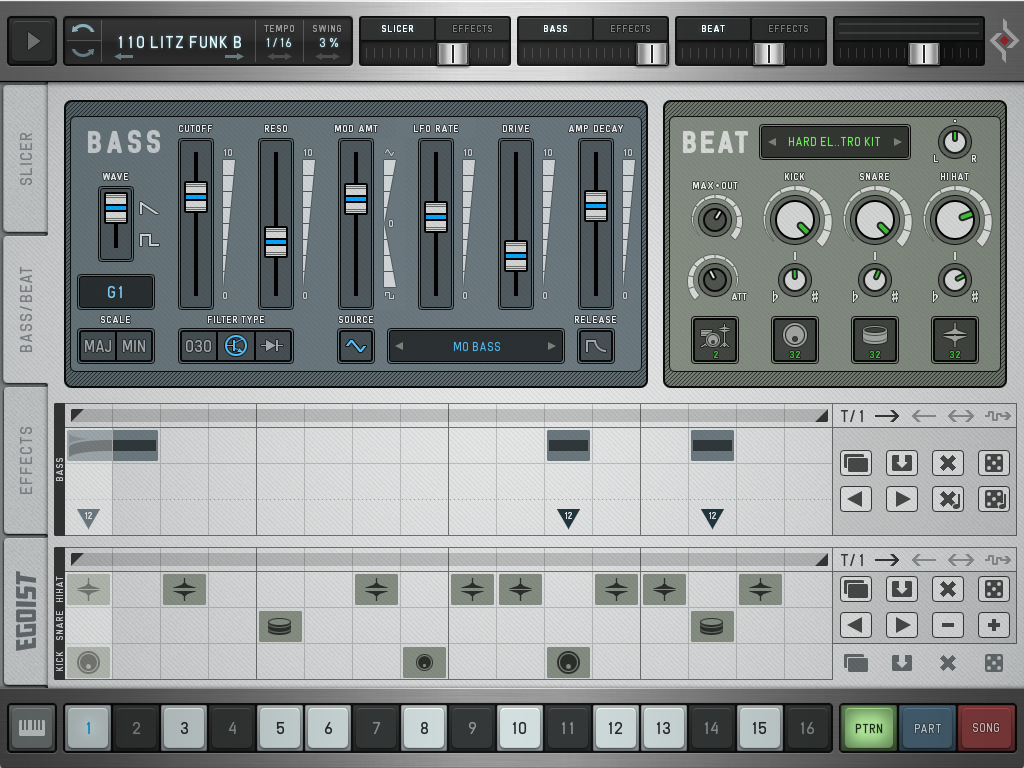Select the MIN scale

tap(134, 346)
